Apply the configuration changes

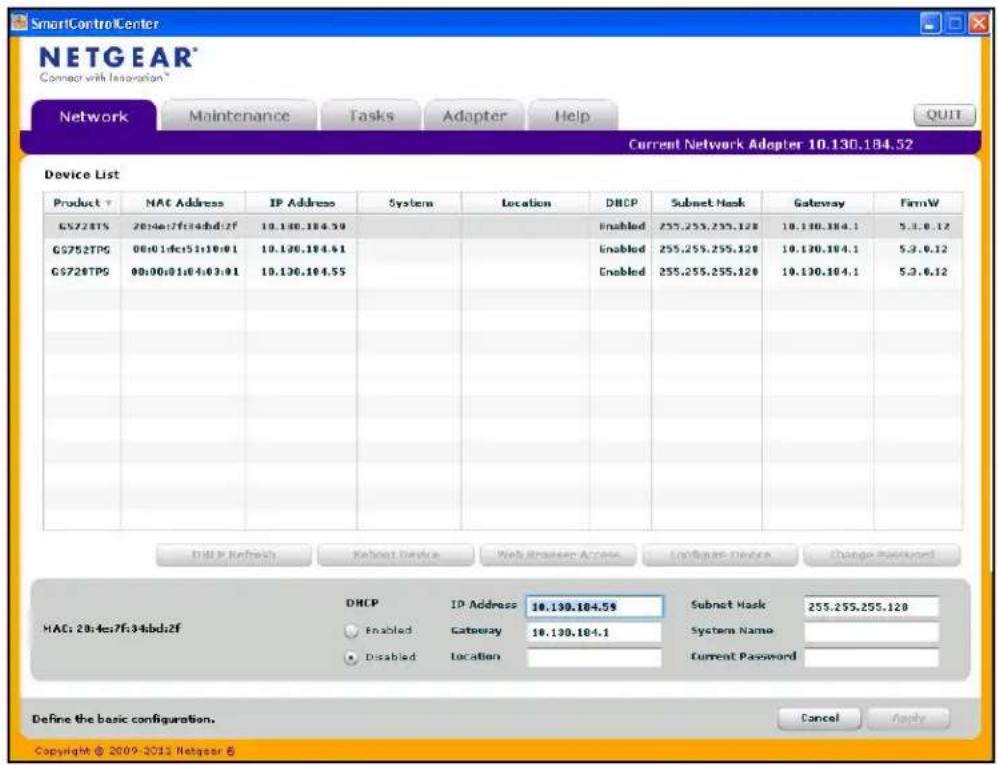click(908, 719)
